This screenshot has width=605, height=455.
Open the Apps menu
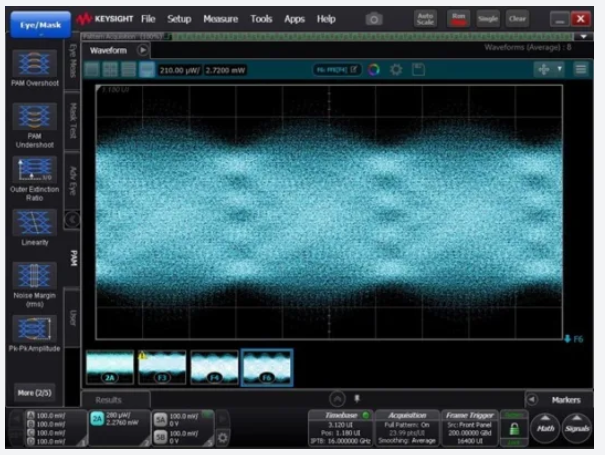[x=294, y=19]
